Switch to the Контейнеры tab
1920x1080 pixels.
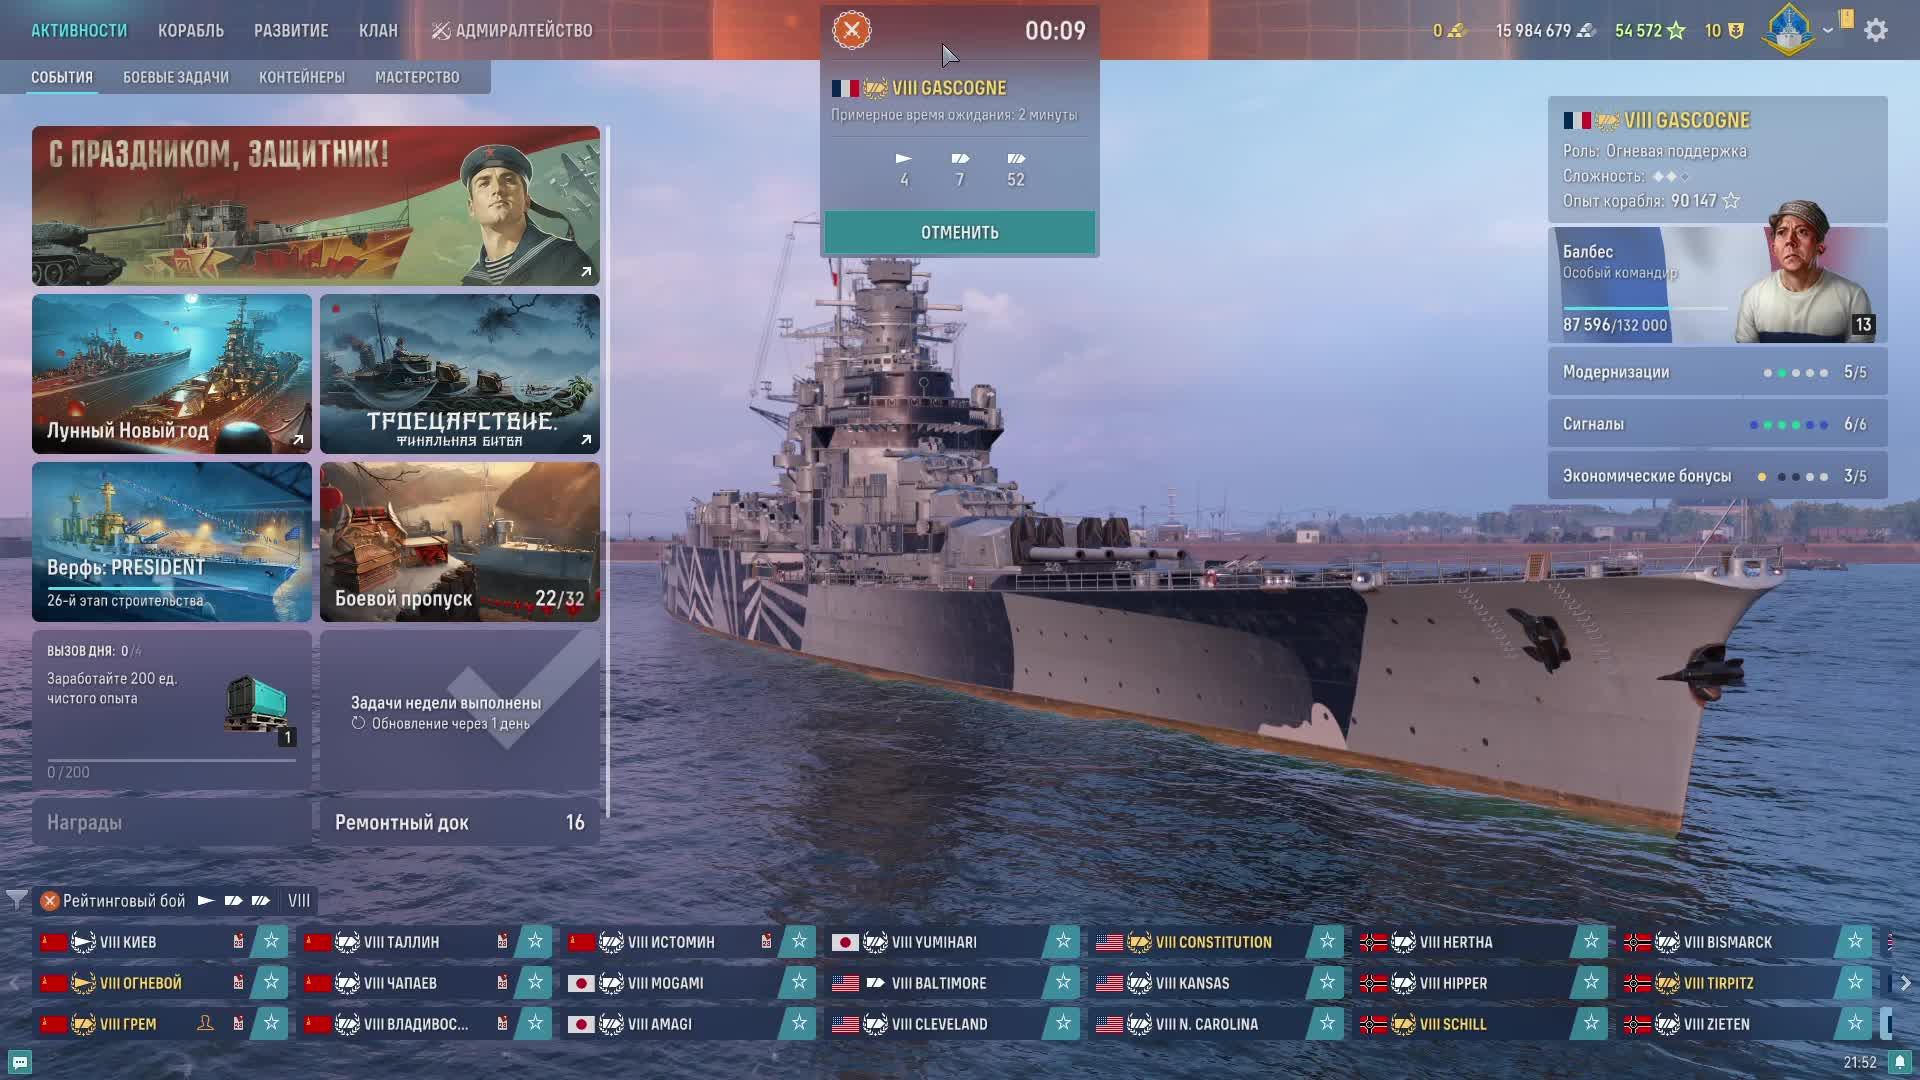[x=302, y=77]
